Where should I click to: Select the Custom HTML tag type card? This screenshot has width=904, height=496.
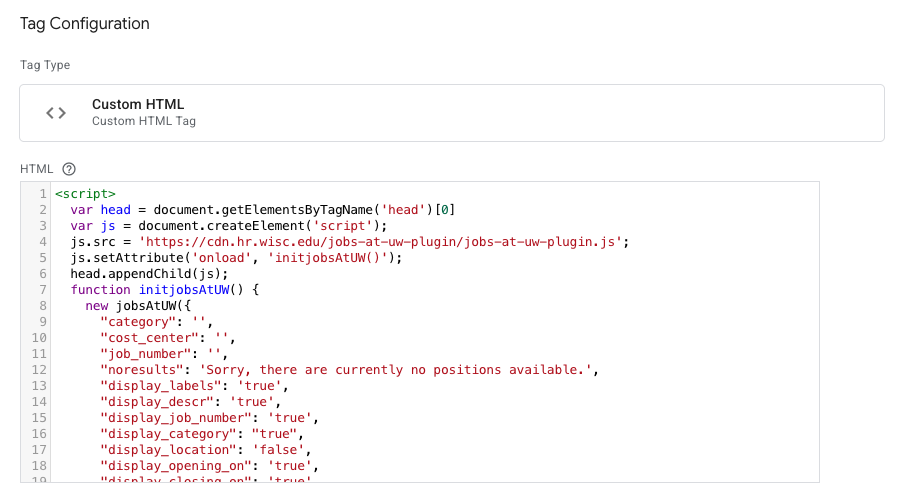pos(451,113)
